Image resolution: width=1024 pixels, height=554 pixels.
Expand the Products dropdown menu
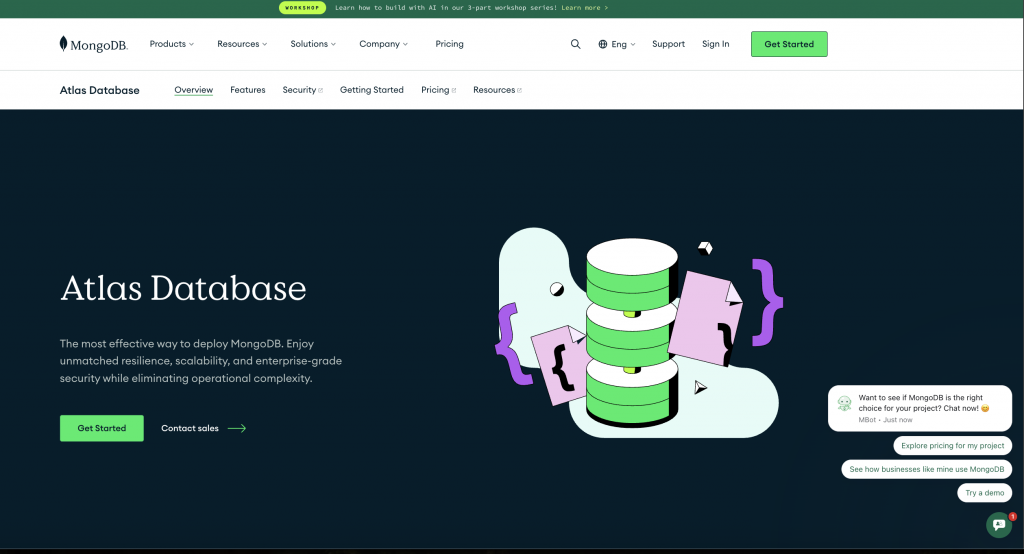click(x=172, y=44)
